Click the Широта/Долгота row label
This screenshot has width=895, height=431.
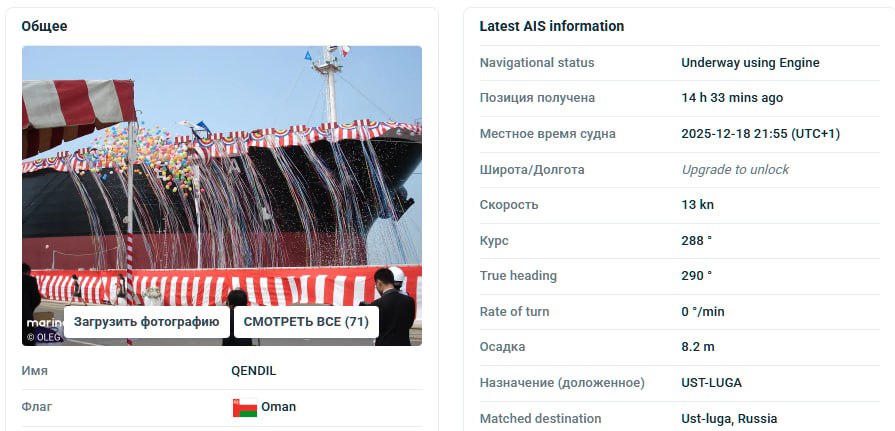point(532,170)
